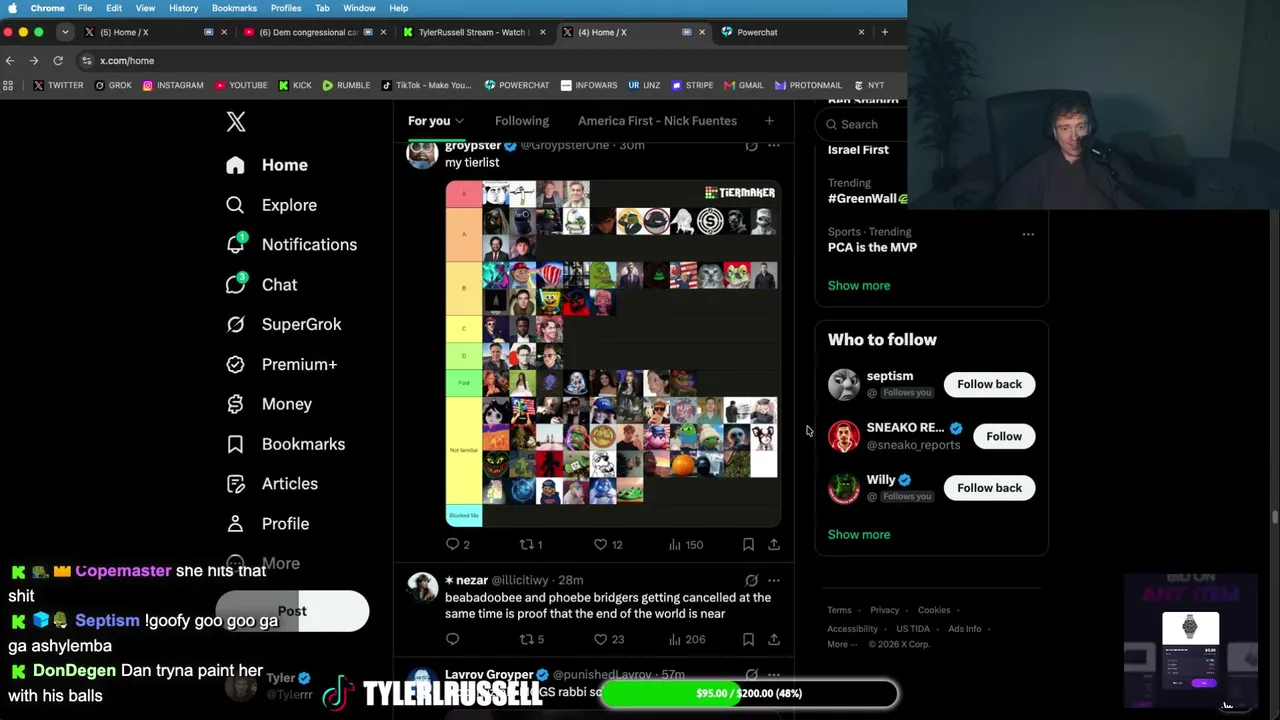The width and height of the screenshot is (1280, 720).
Task: Close the Powerchat browser tab
Action: pos(861,32)
